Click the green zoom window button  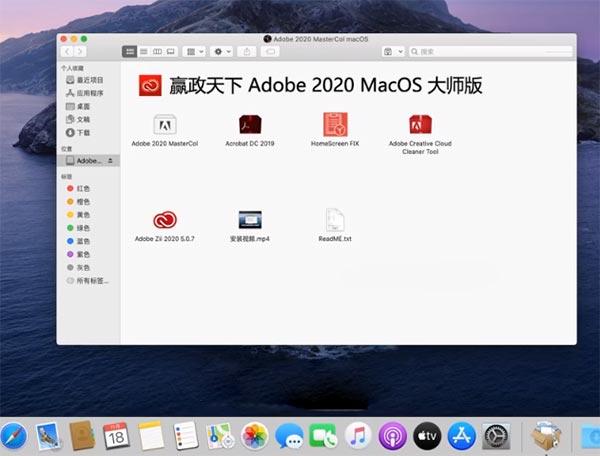[x=84, y=39]
